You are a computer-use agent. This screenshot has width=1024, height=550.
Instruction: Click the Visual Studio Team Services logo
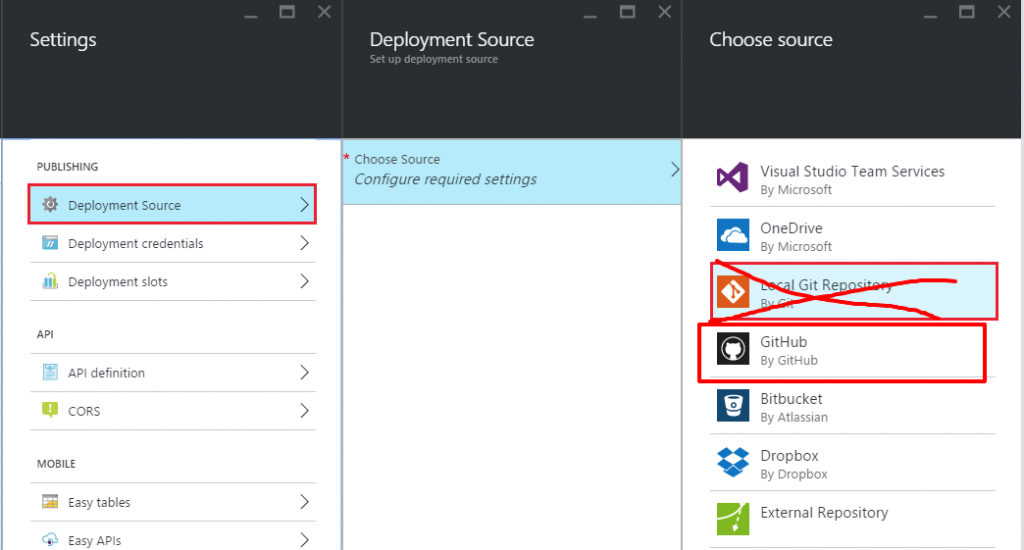pos(732,177)
